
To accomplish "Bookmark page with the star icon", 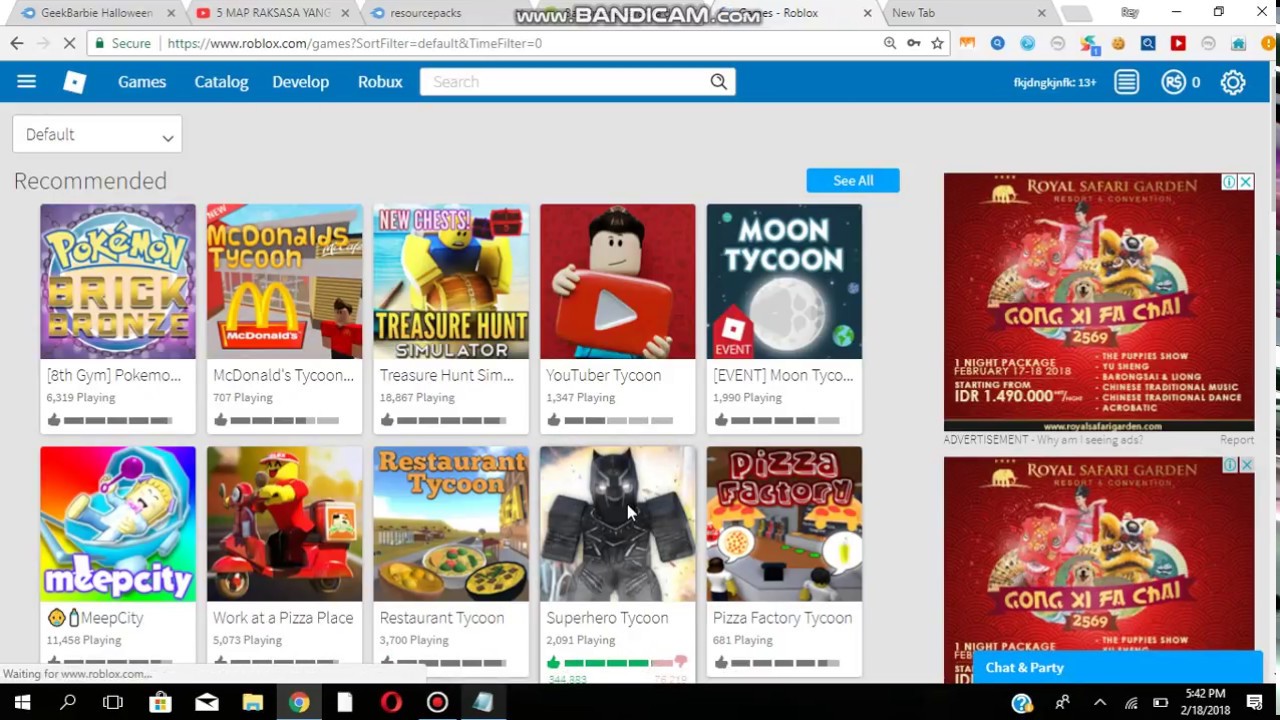I will point(937,43).
